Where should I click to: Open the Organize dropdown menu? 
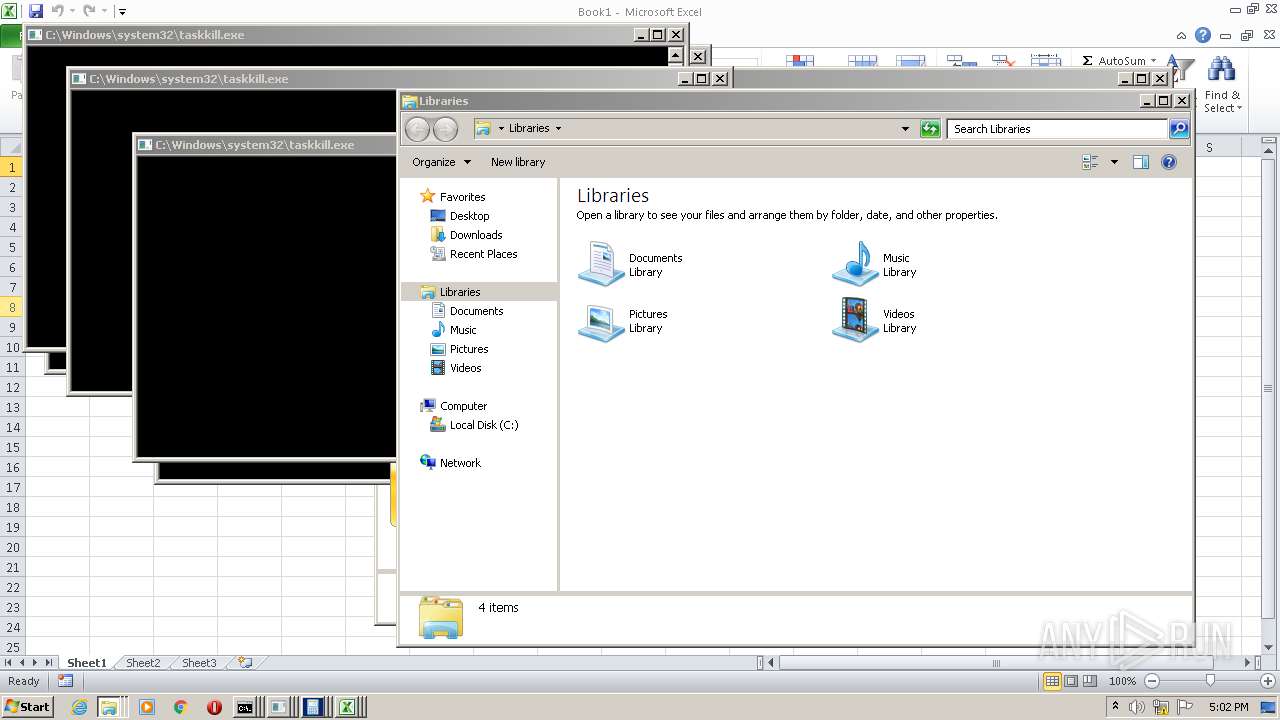point(441,162)
